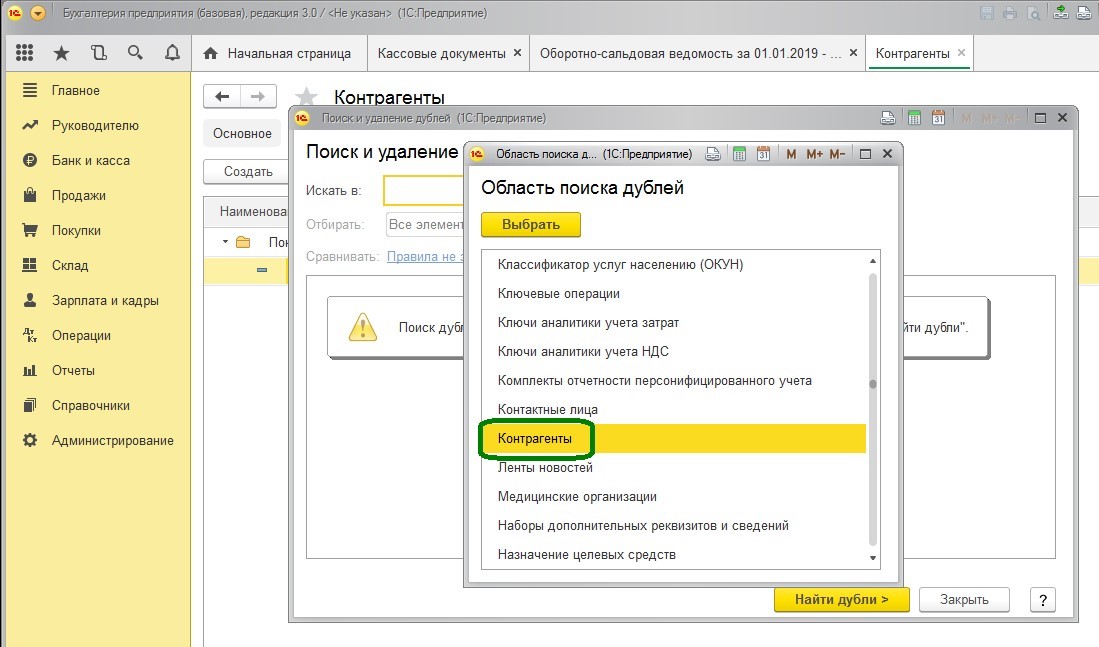
Task: Open Справочники section
Action: [90, 406]
